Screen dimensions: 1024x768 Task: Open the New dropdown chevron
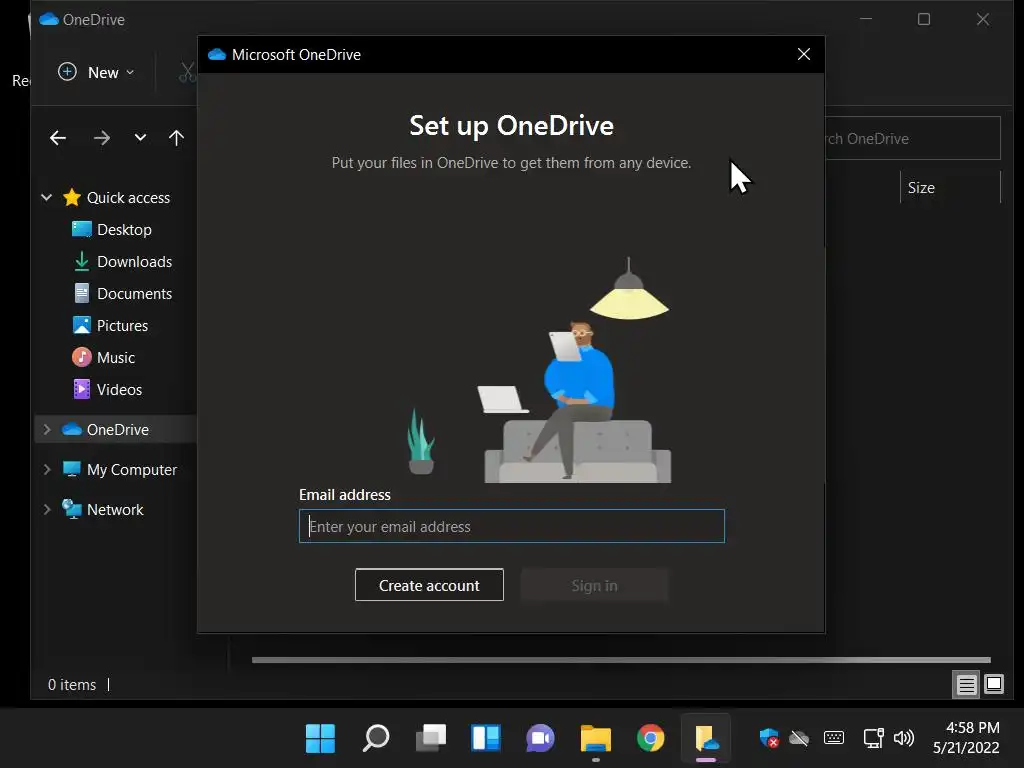(130, 72)
